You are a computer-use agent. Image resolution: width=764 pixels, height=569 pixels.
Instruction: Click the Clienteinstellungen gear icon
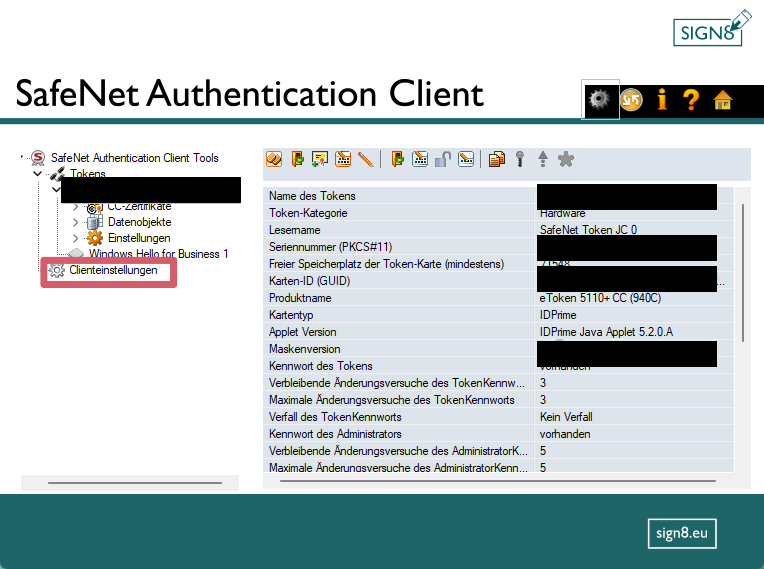[57, 270]
